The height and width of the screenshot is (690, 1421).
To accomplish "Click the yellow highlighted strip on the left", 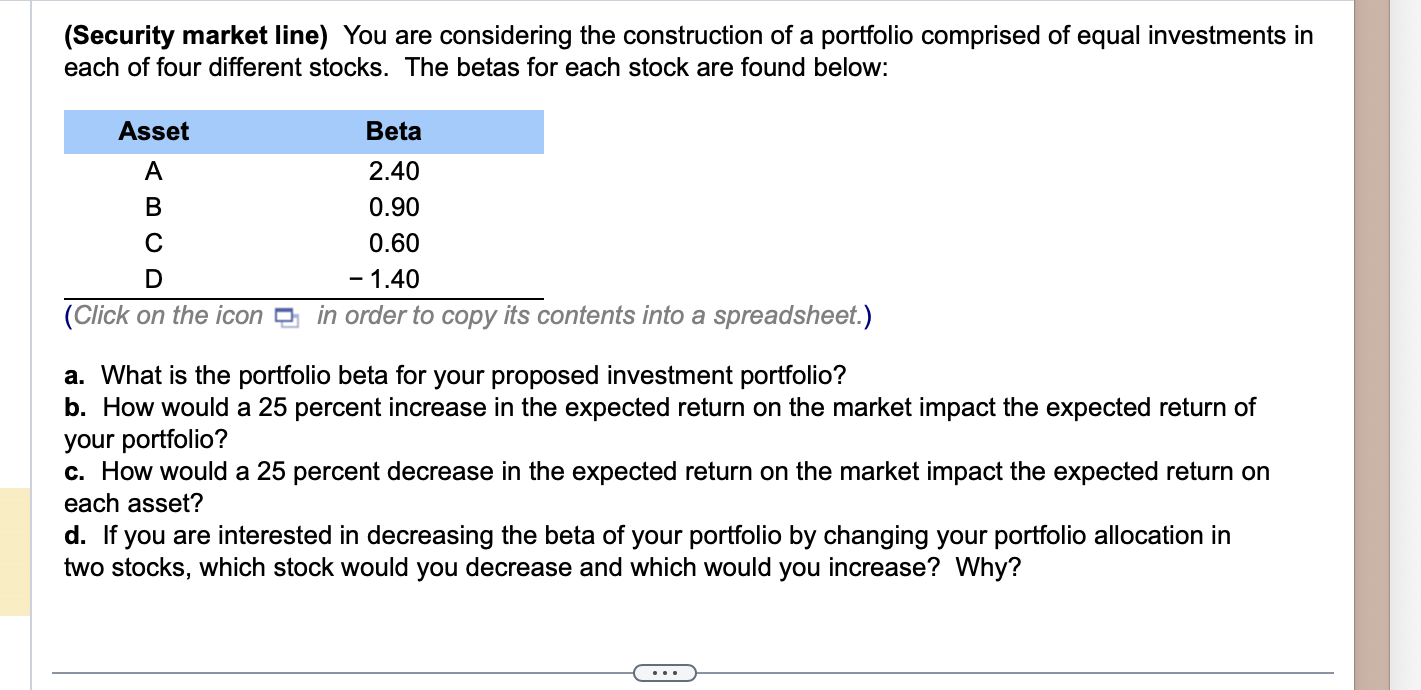I will [15, 551].
